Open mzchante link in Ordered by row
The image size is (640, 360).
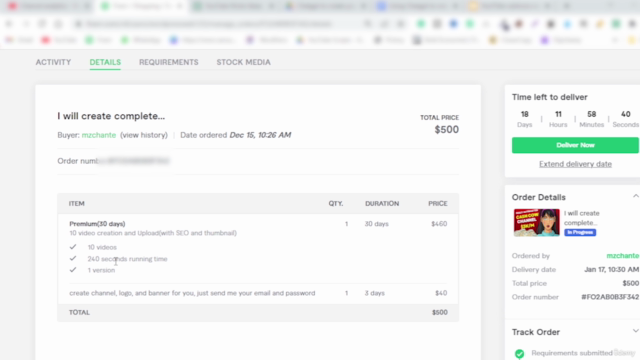tap(622, 256)
